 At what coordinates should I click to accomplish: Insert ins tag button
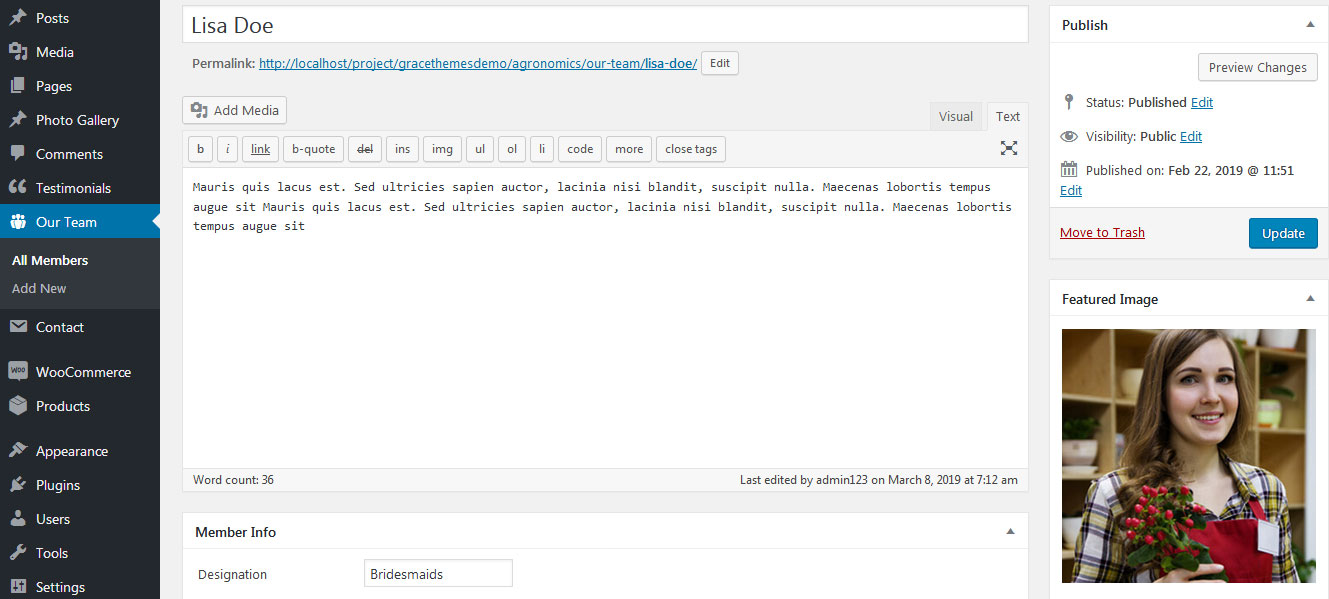point(402,149)
